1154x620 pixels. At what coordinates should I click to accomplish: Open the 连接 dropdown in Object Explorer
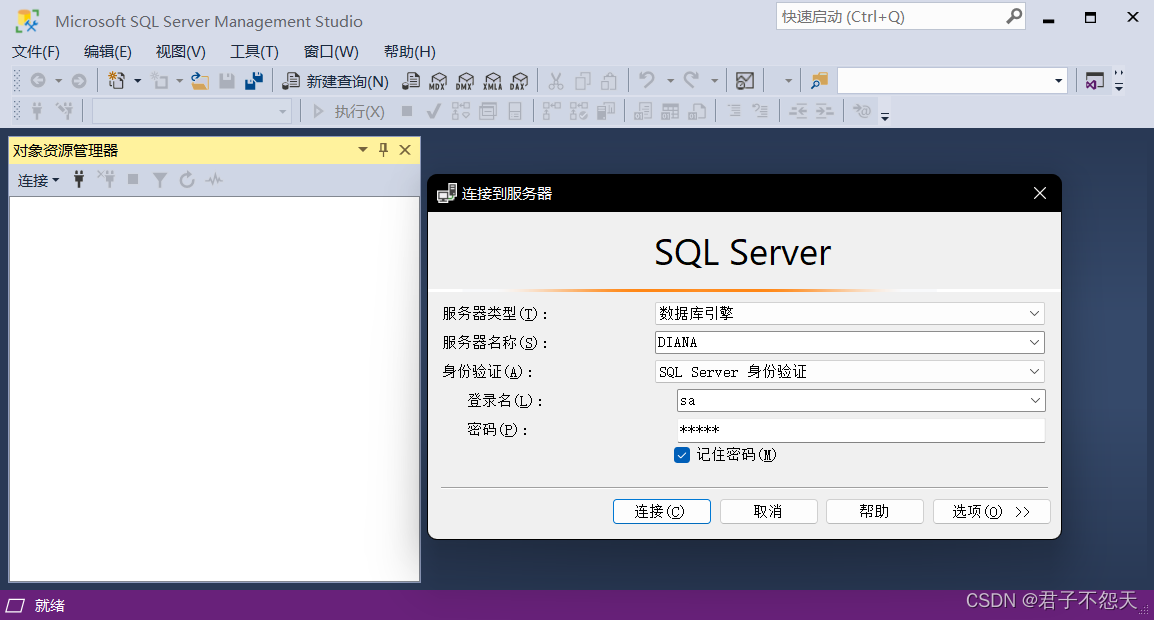coord(38,180)
